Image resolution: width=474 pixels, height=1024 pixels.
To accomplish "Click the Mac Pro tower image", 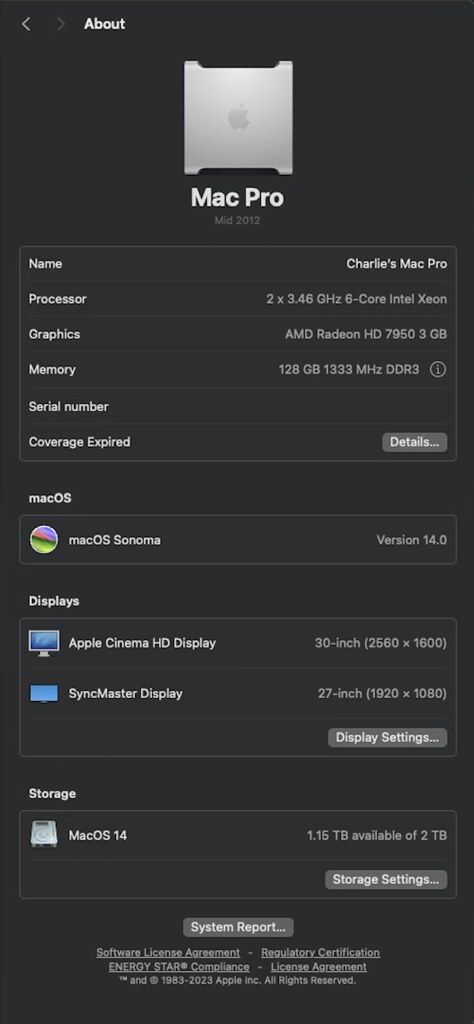I will click(238, 118).
